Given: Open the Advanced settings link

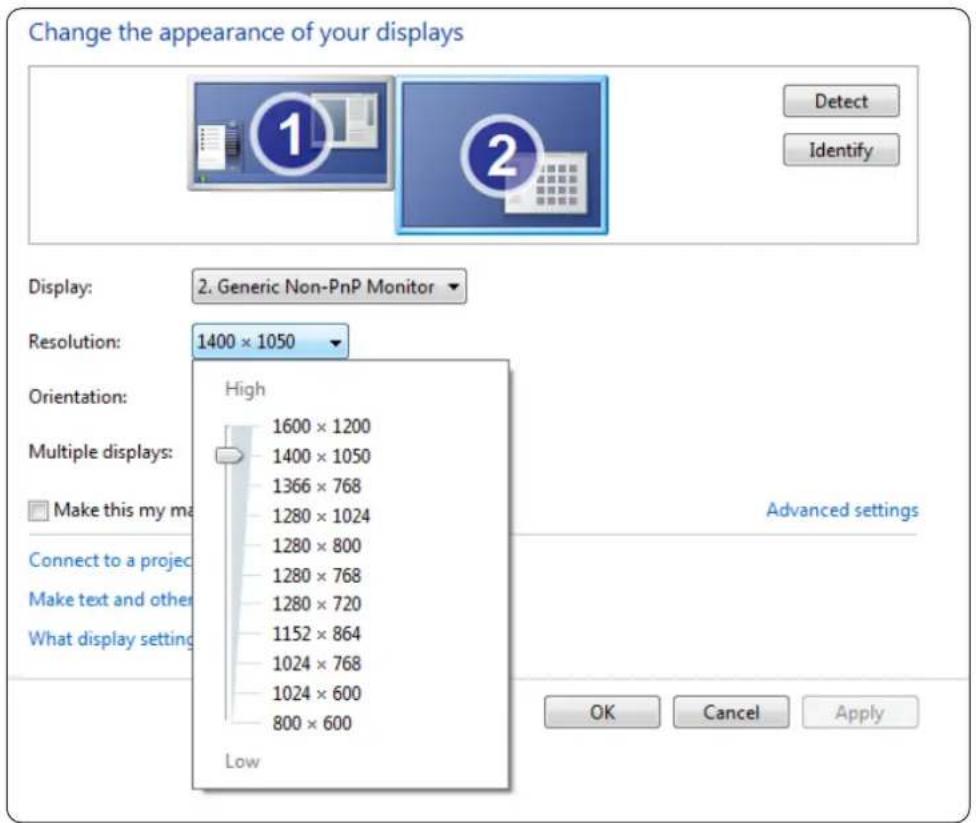Looking at the screenshot, I should click(x=842, y=510).
